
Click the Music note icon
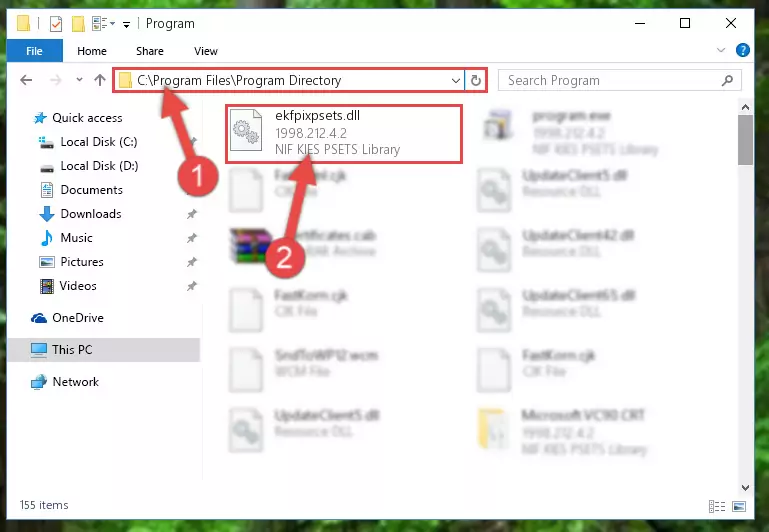pyautogui.click(x=47, y=238)
